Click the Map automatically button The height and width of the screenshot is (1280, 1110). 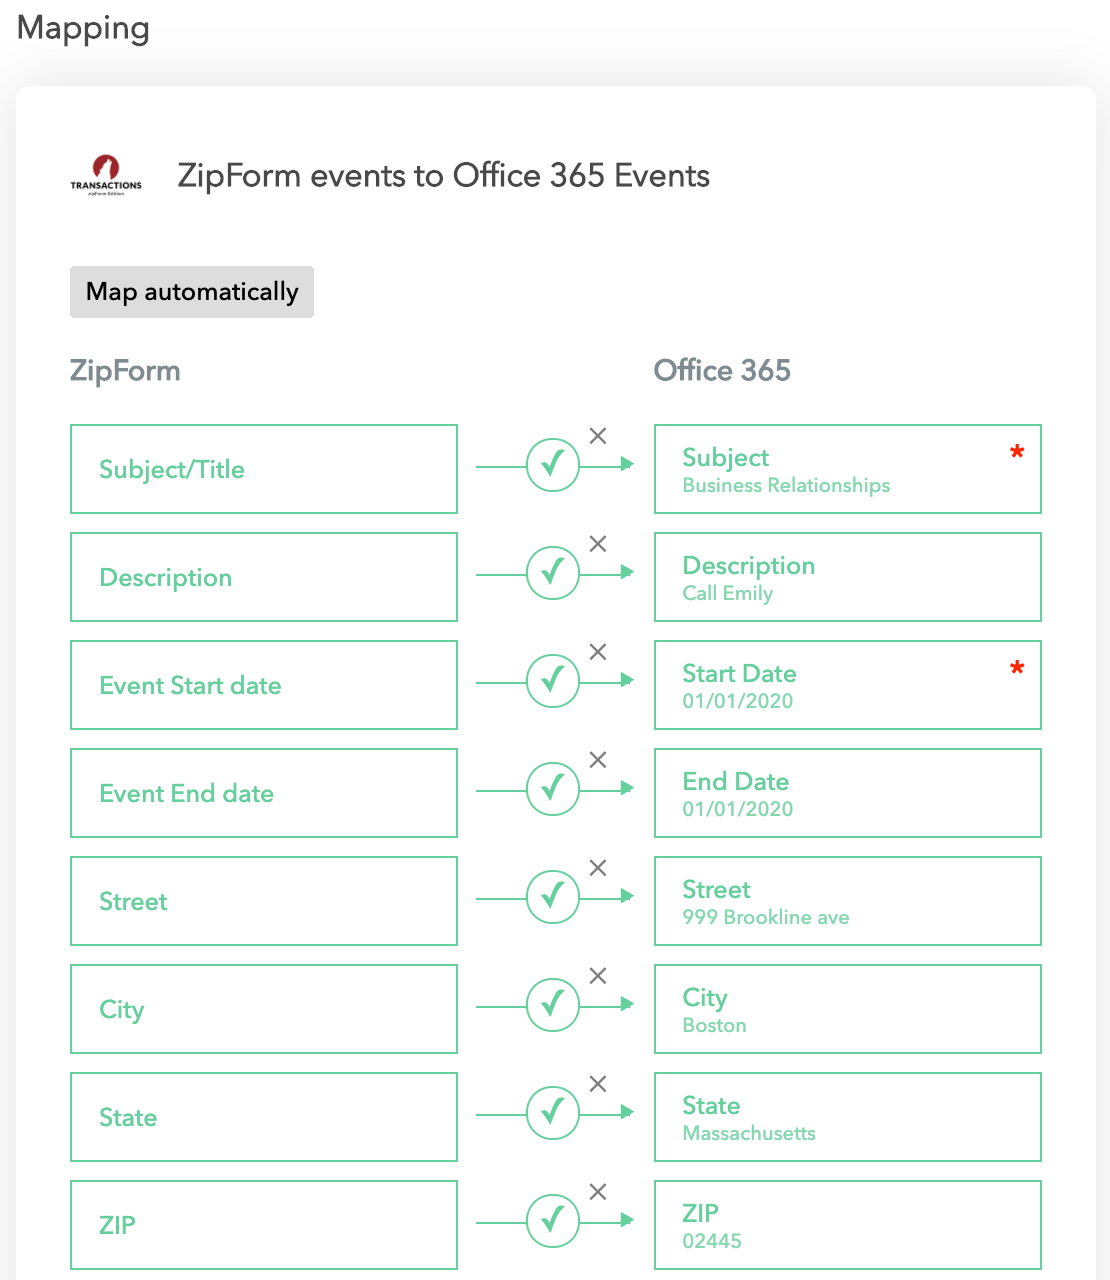(192, 292)
